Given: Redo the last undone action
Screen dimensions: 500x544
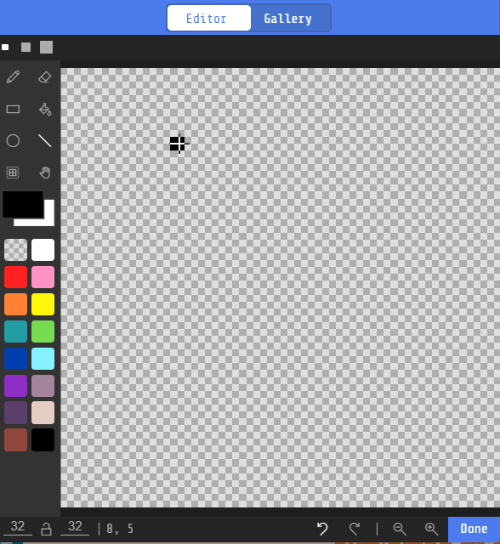Looking at the screenshot, I should (355, 529).
